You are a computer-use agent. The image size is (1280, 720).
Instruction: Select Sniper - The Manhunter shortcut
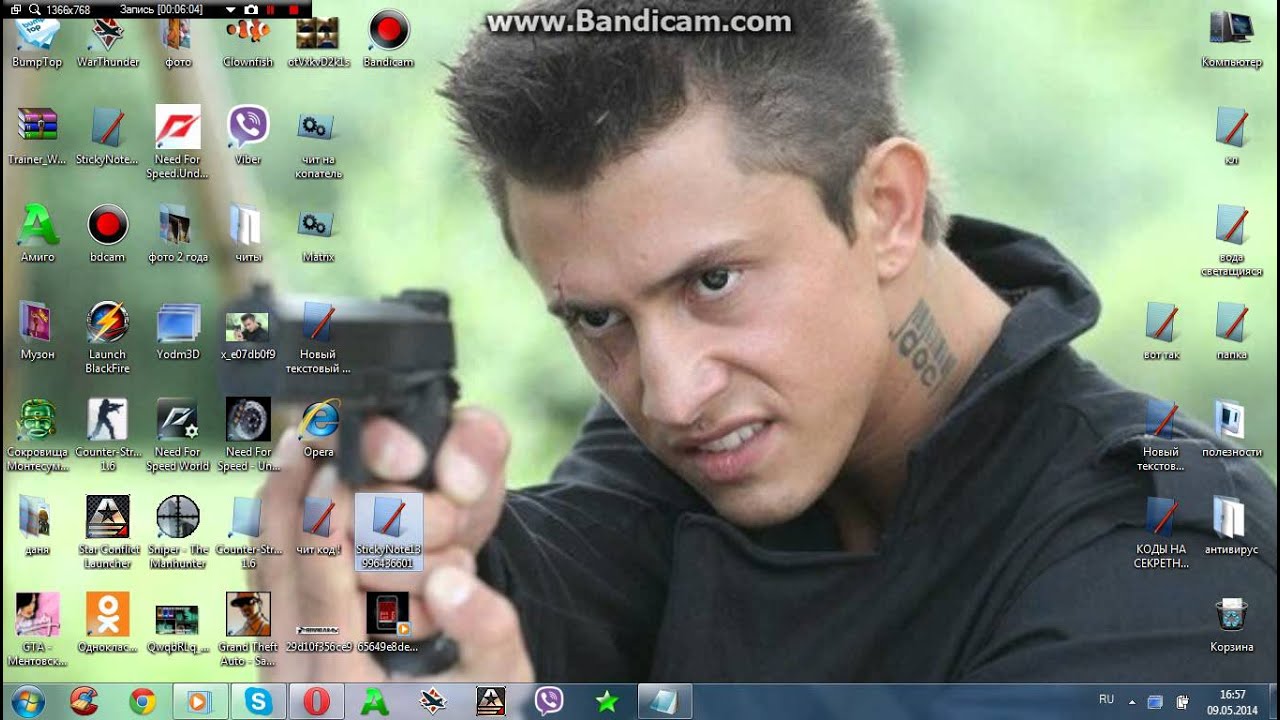pos(178,532)
